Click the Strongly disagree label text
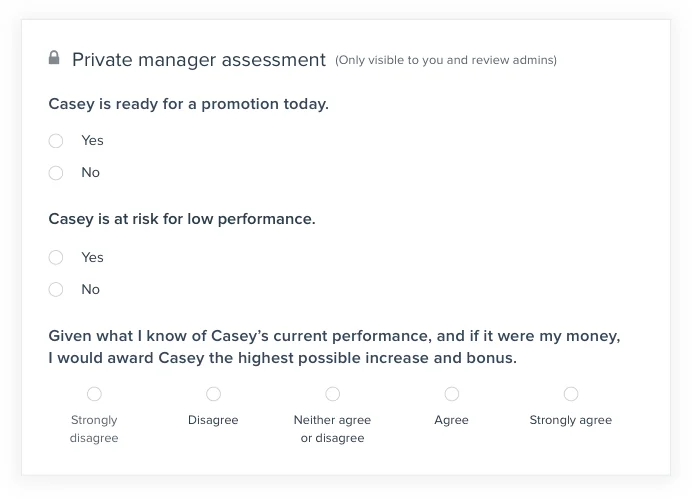The height and width of the screenshot is (499, 692). pyautogui.click(x=94, y=429)
